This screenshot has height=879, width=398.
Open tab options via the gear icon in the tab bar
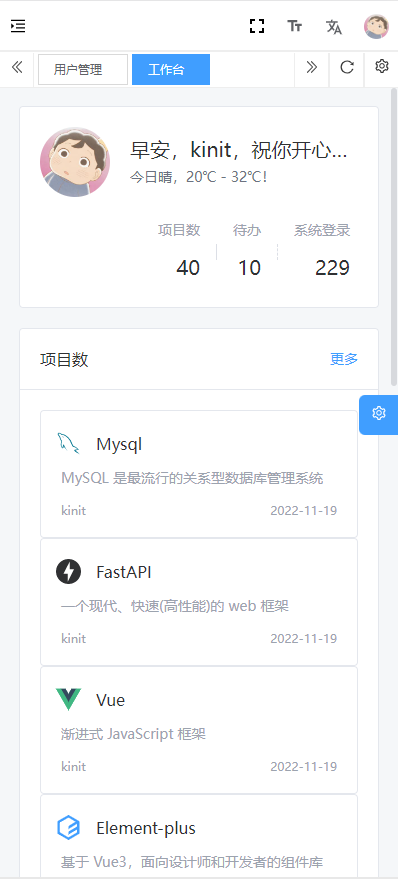[382, 67]
